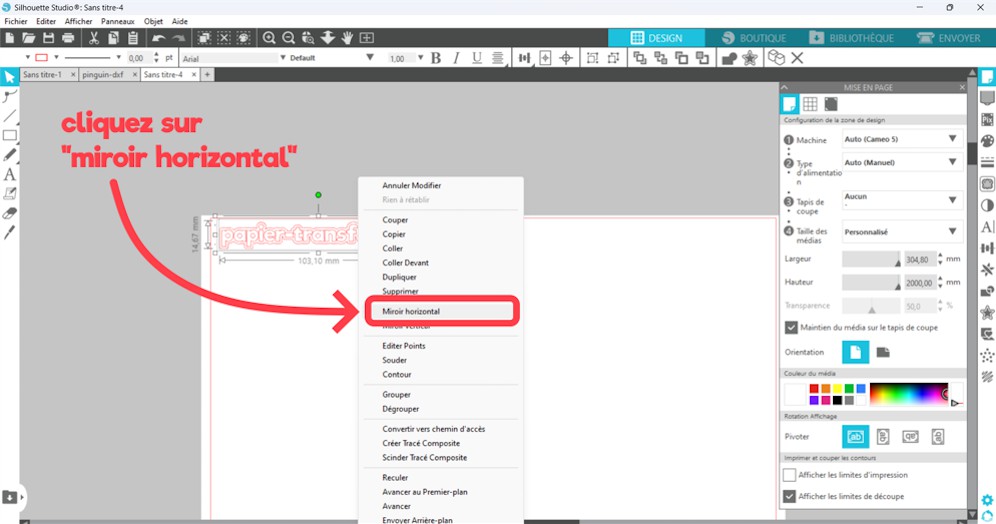Open preferences with the blue gear icon
The image size is (996, 524).
987,500
